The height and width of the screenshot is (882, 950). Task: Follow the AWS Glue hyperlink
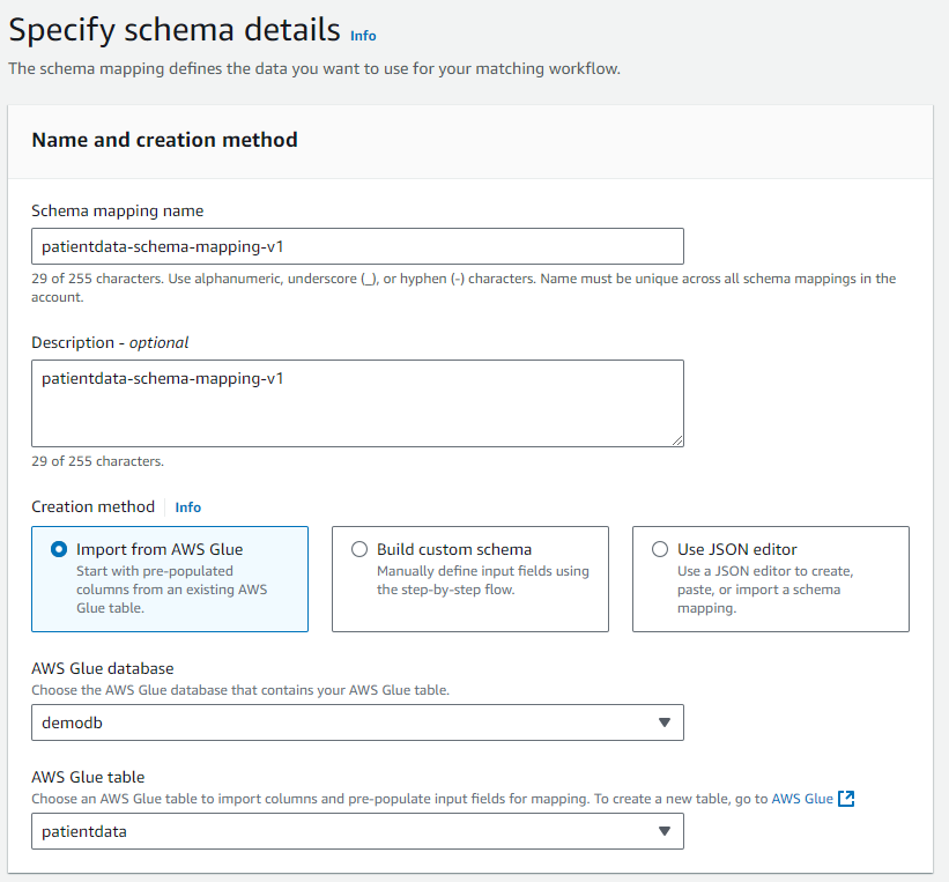(x=803, y=798)
